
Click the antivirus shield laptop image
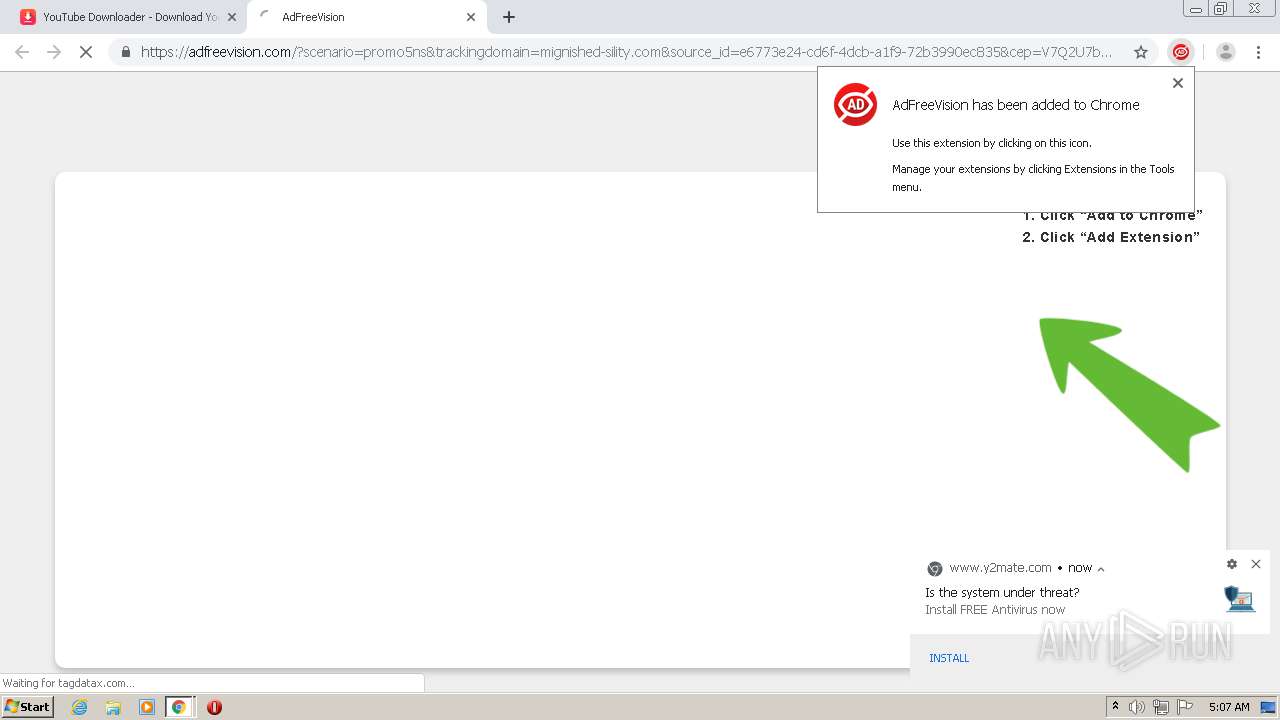(x=1239, y=598)
